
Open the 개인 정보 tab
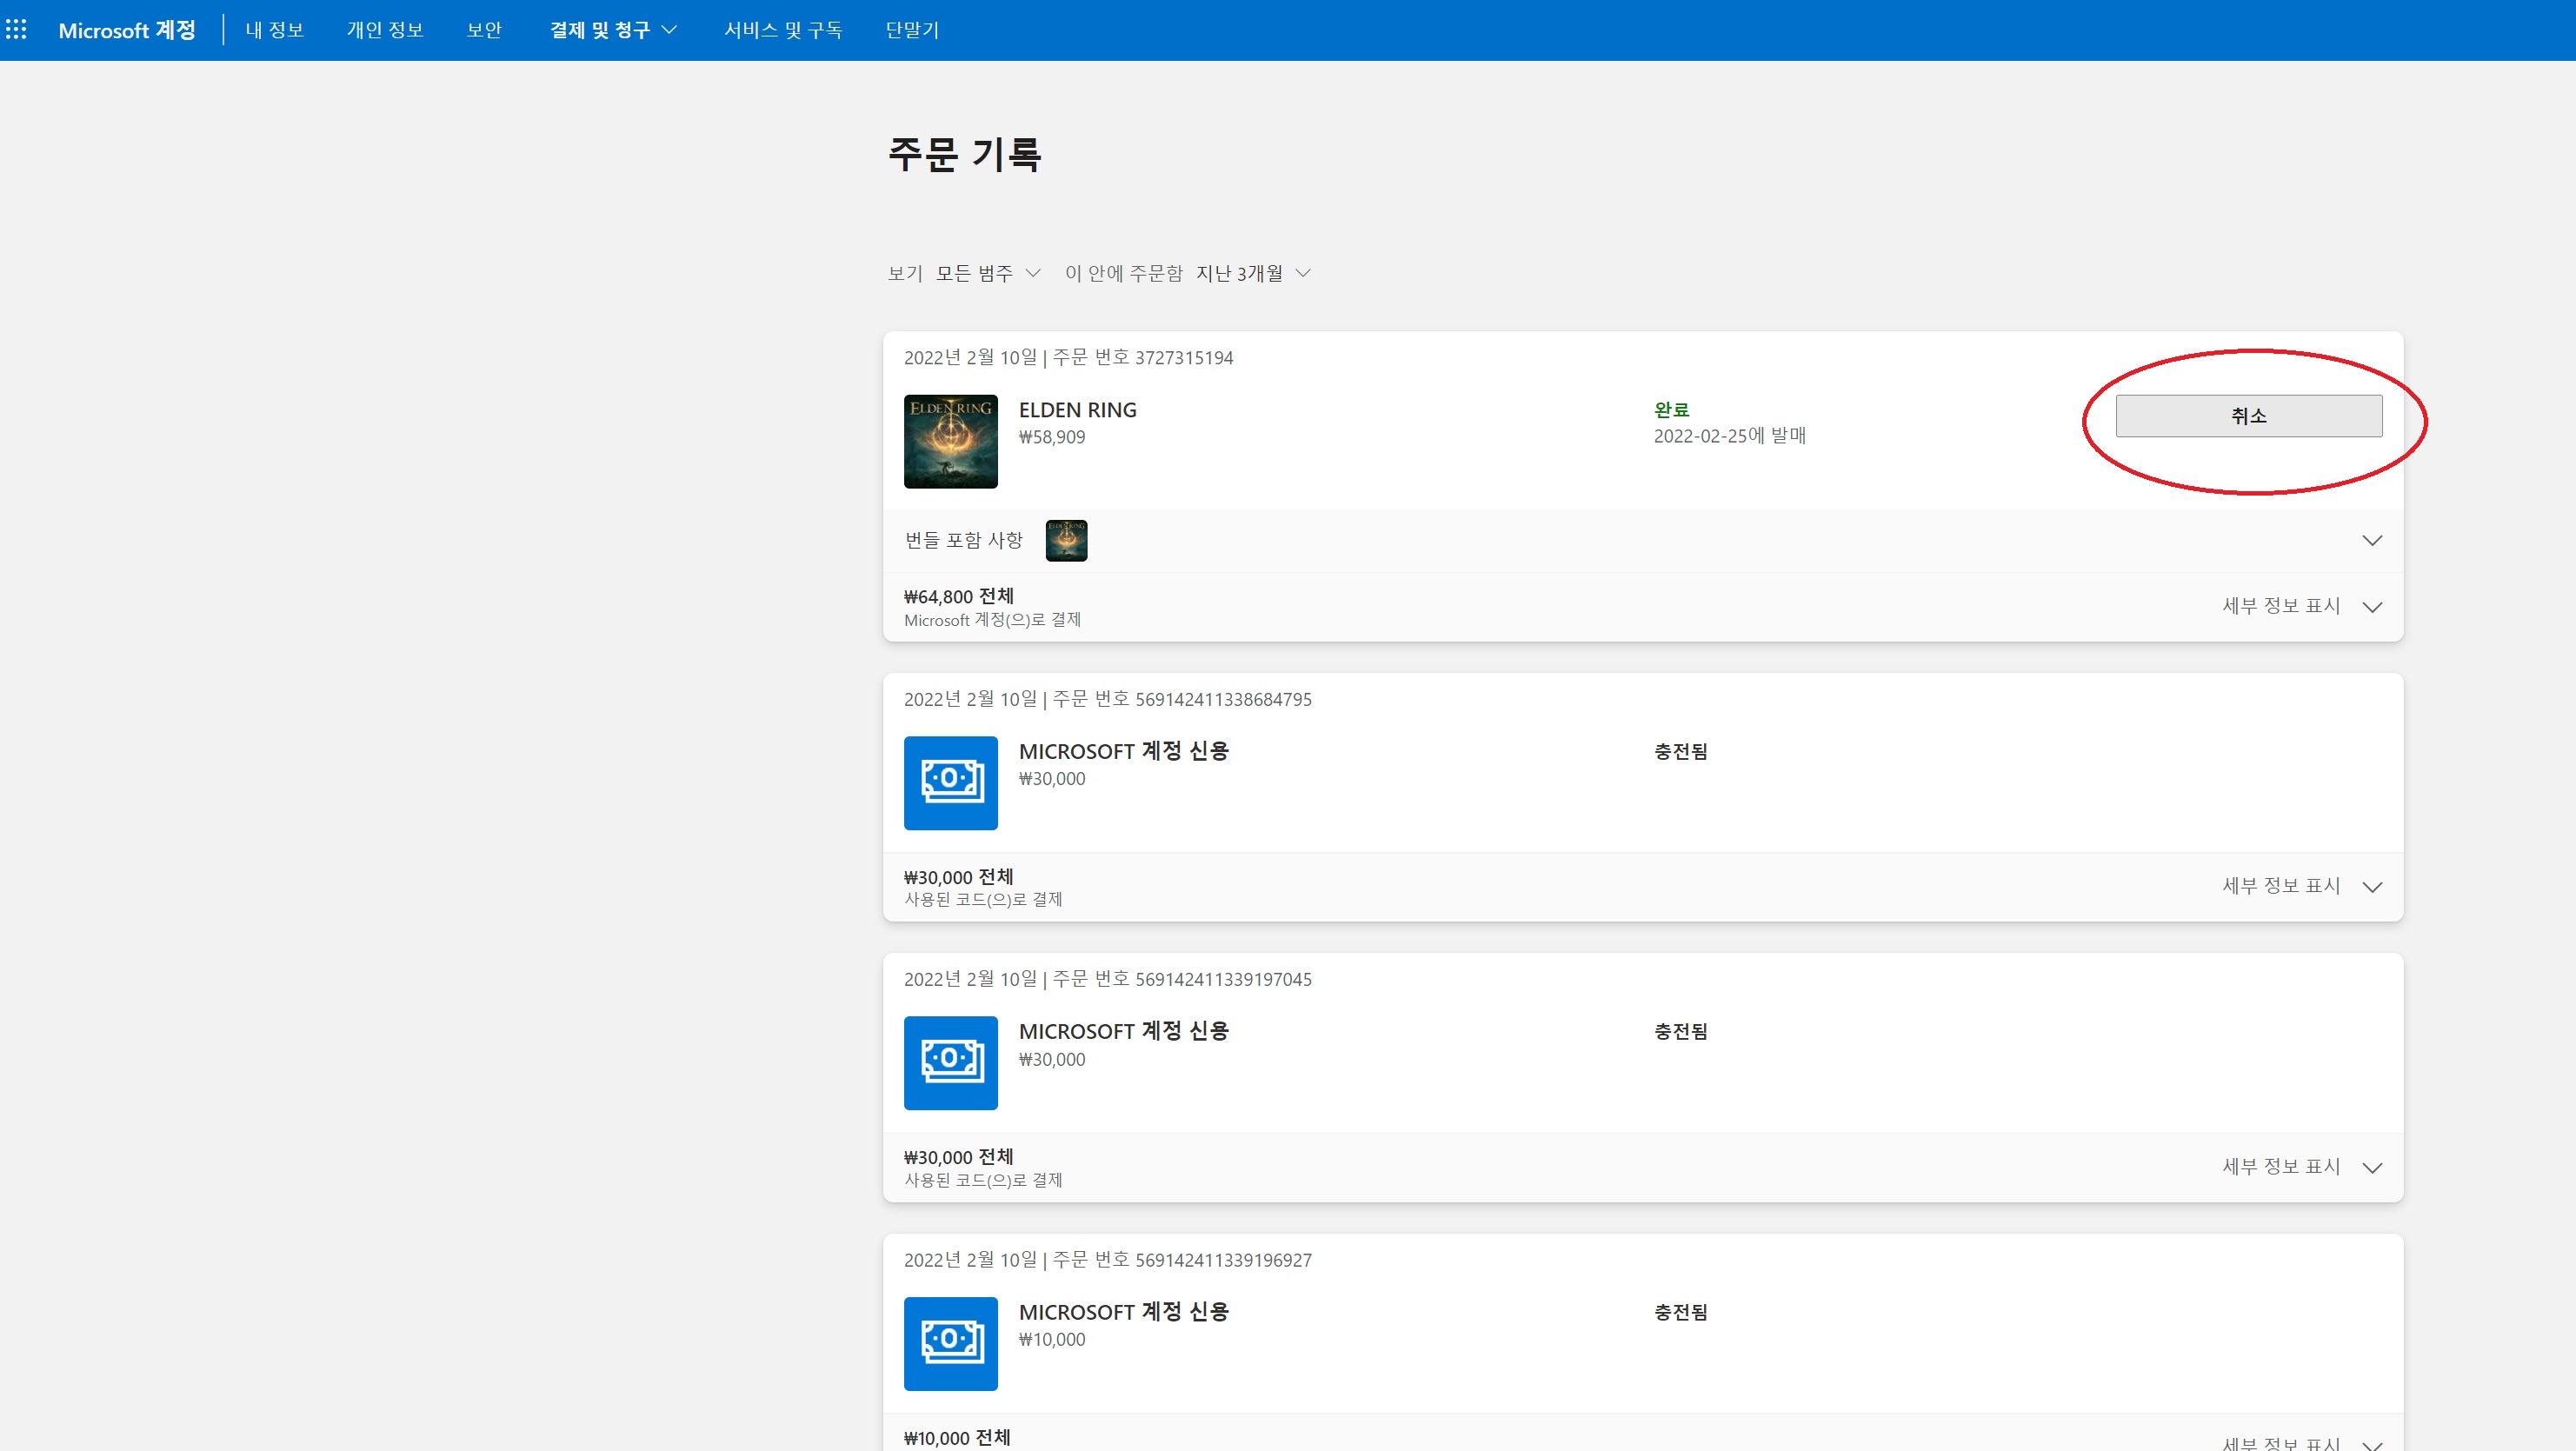(x=385, y=30)
